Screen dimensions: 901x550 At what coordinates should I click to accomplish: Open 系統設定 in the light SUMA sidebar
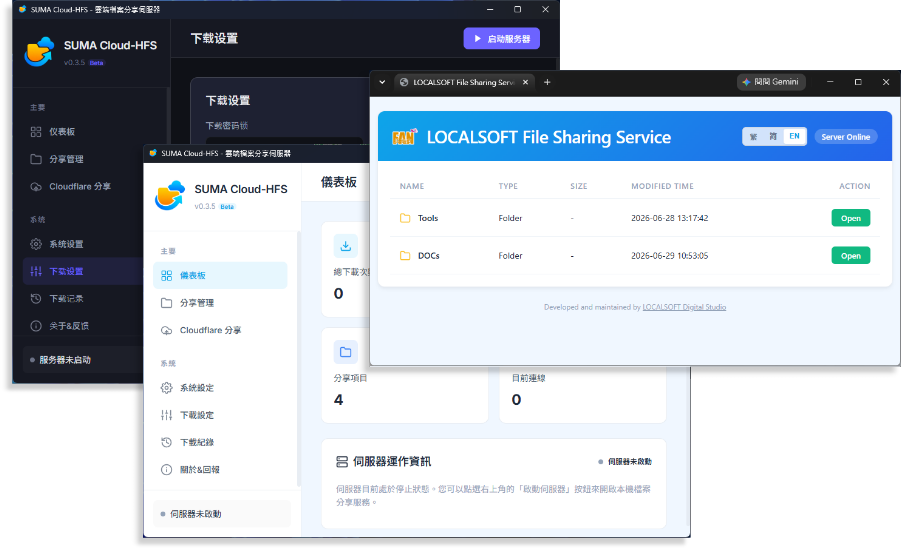click(x=220, y=388)
